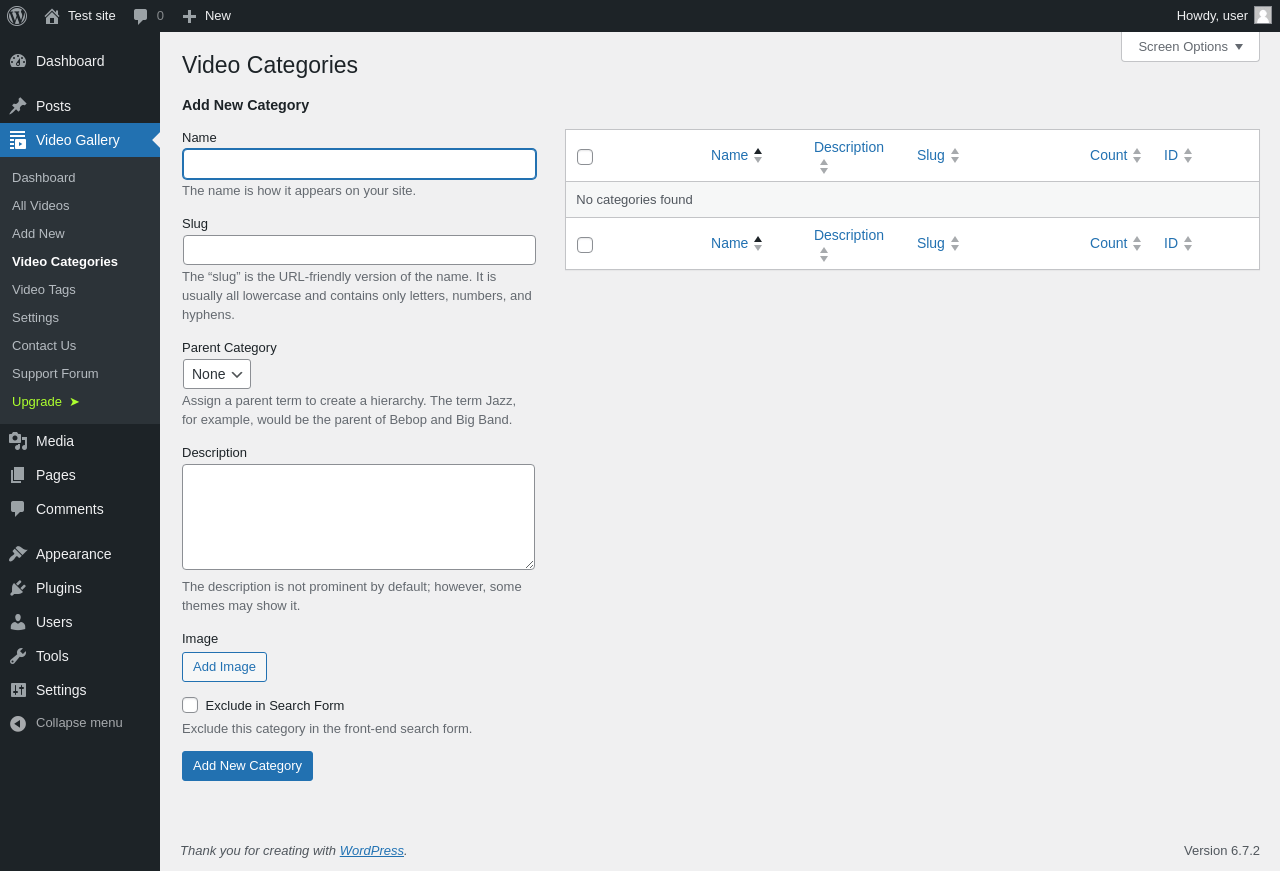This screenshot has width=1280, height=871.
Task: Click the WordPress logo icon
Action: [x=17, y=16]
